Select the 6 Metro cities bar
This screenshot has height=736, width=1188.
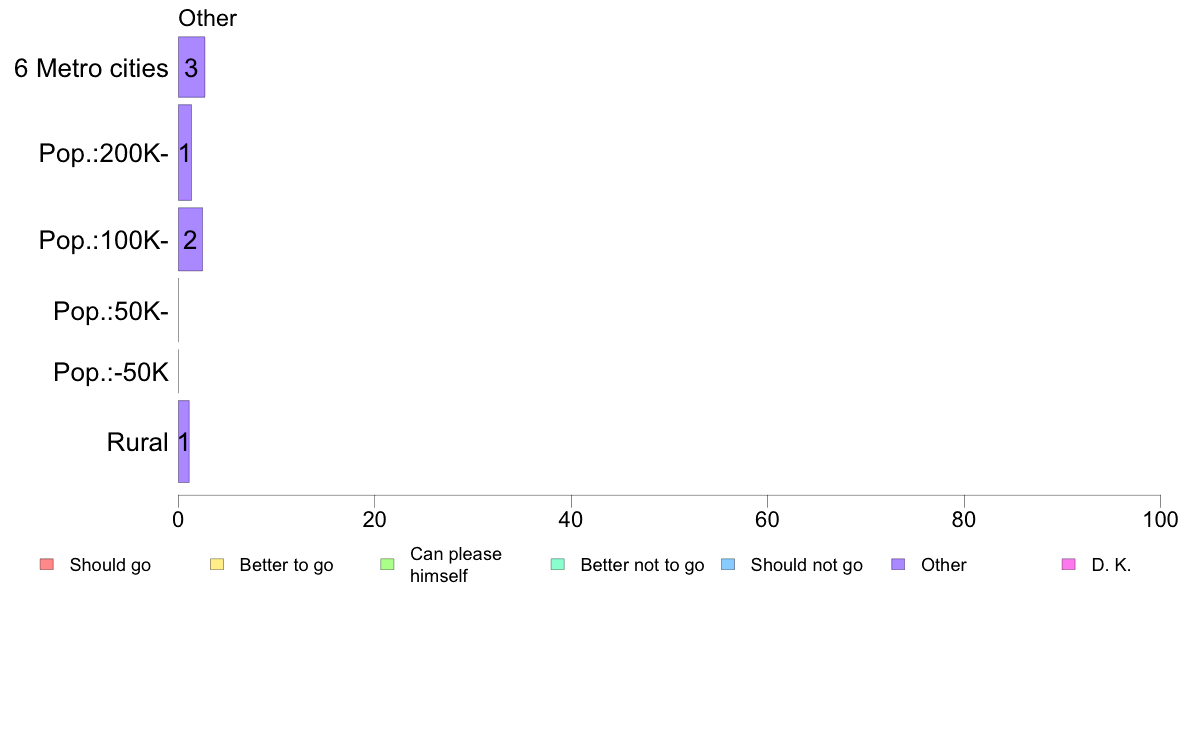(x=192, y=67)
